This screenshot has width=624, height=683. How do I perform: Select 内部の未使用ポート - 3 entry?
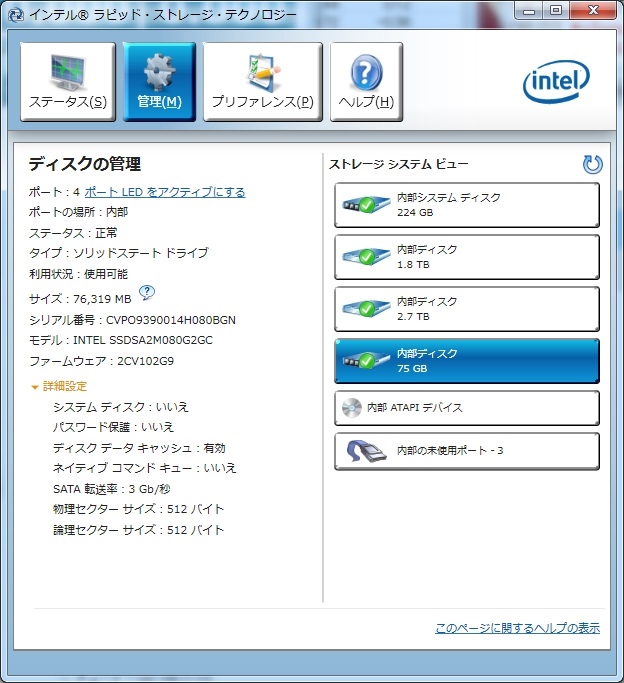point(467,451)
